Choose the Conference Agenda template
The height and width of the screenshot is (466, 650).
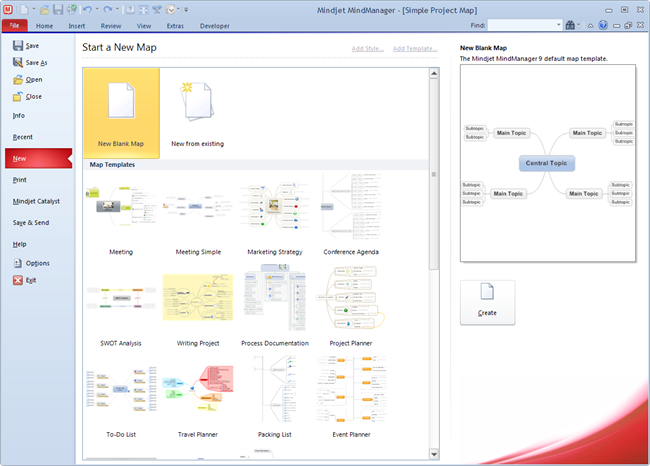351,215
